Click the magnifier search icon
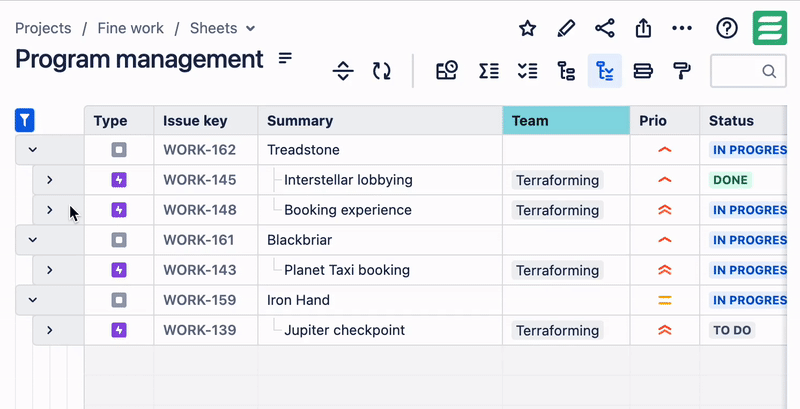Screen dimensions: 800x409 pyautogui.click(x=769, y=71)
